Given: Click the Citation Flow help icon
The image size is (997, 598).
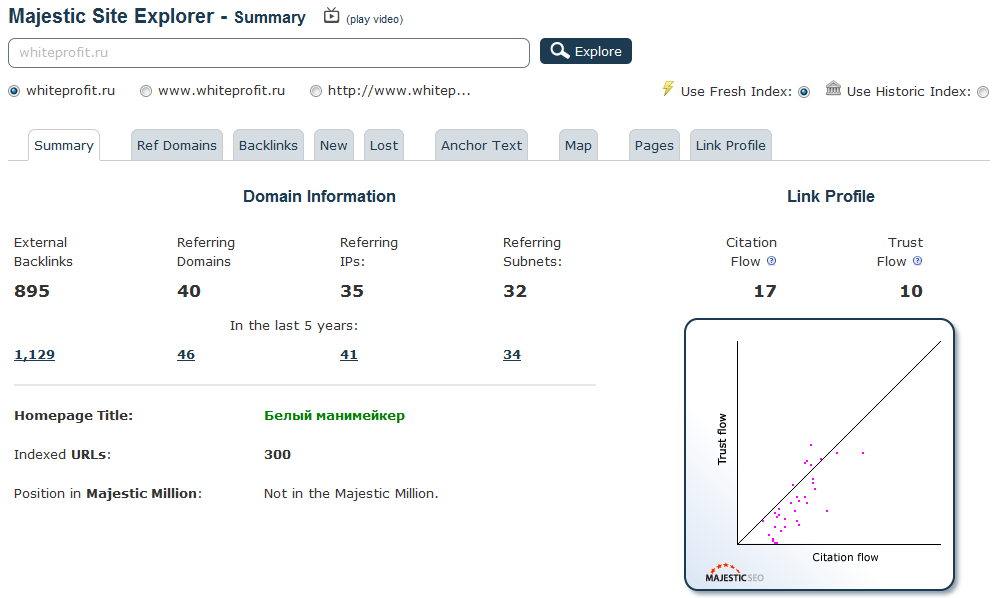Looking at the screenshot, I should (771, 261).
